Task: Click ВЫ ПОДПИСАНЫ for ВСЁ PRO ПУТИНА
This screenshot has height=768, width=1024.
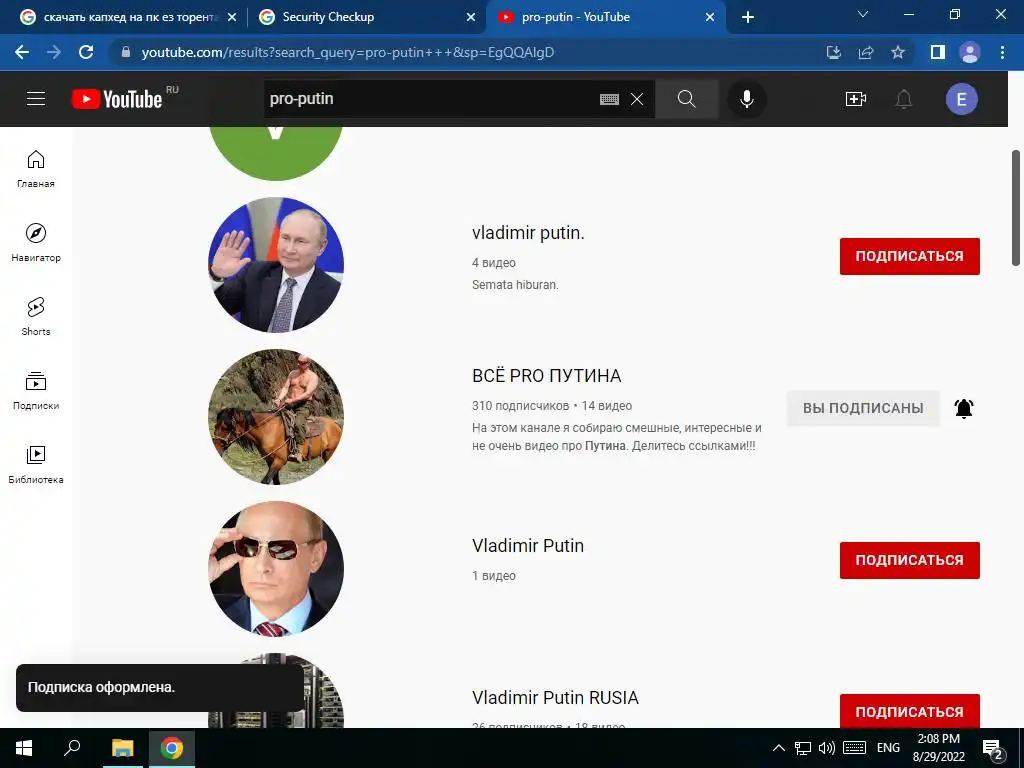Action: (863, 408)
